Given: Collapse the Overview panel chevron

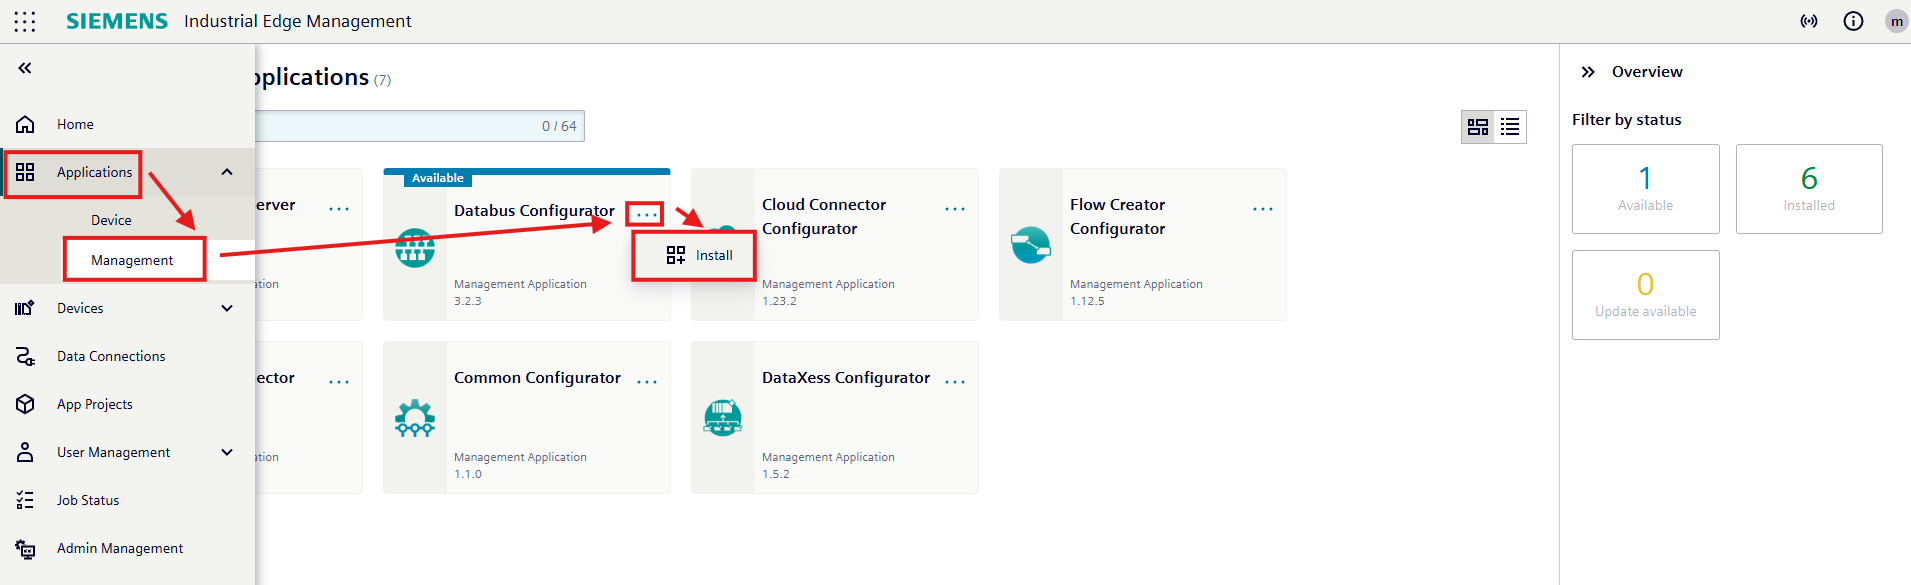Looking at the screenshot, I should [1588, 72].
